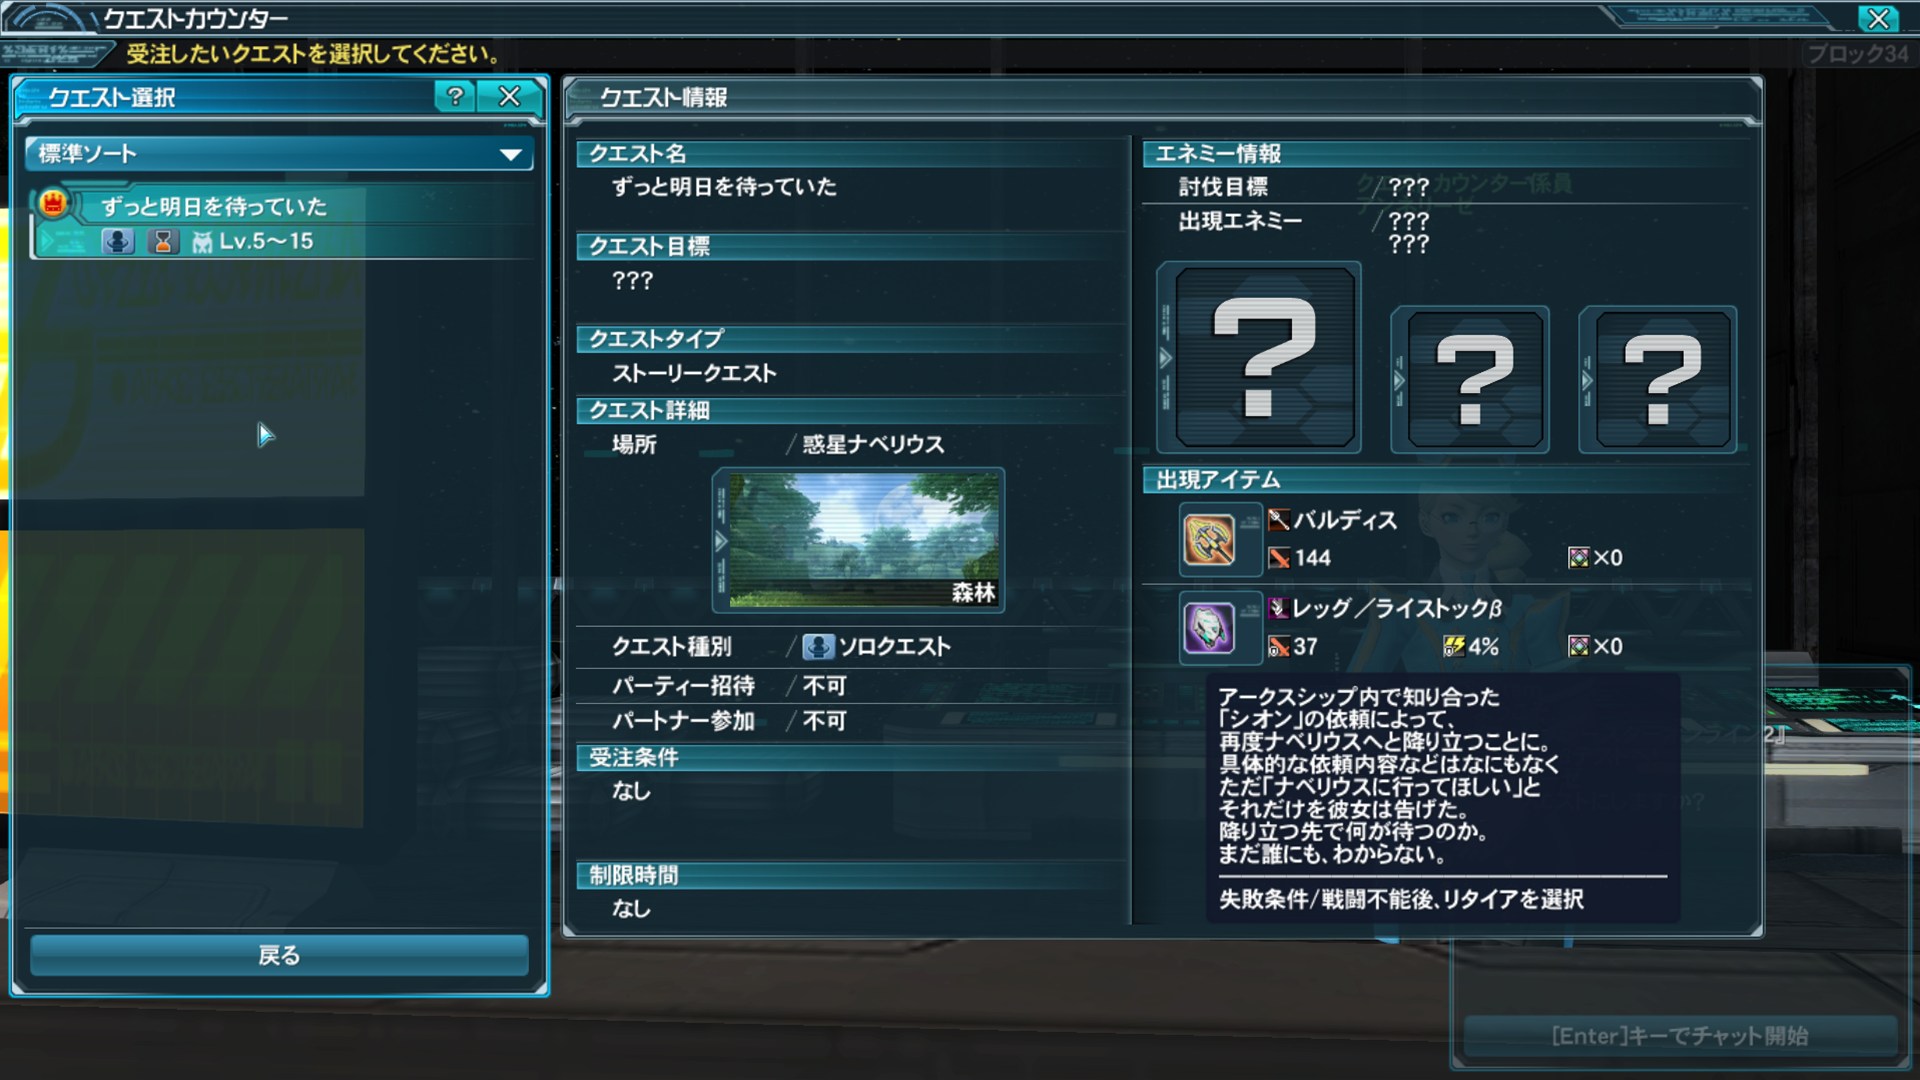Click the レッグ／ライストックβ unit icon
Viewport: 1920px width, 1080px height.
pyautogui.click(x=1209, y=628)
